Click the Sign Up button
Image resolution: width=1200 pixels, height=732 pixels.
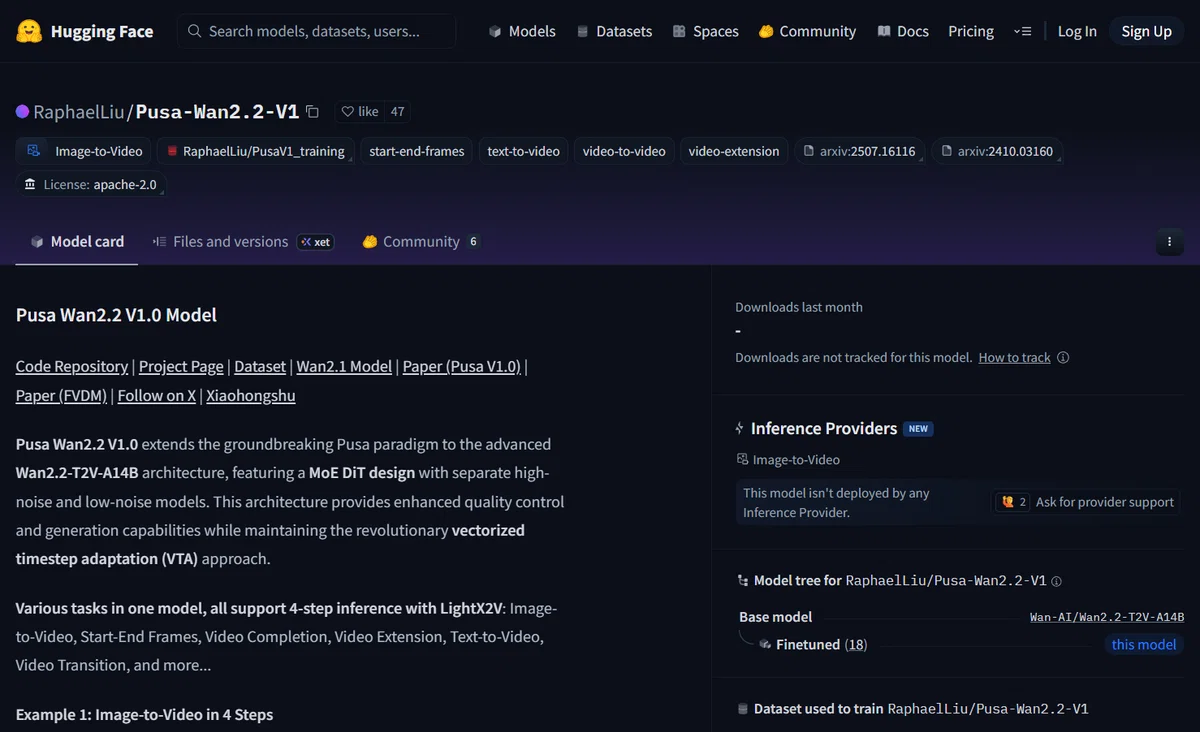[x=1146, y=31]
